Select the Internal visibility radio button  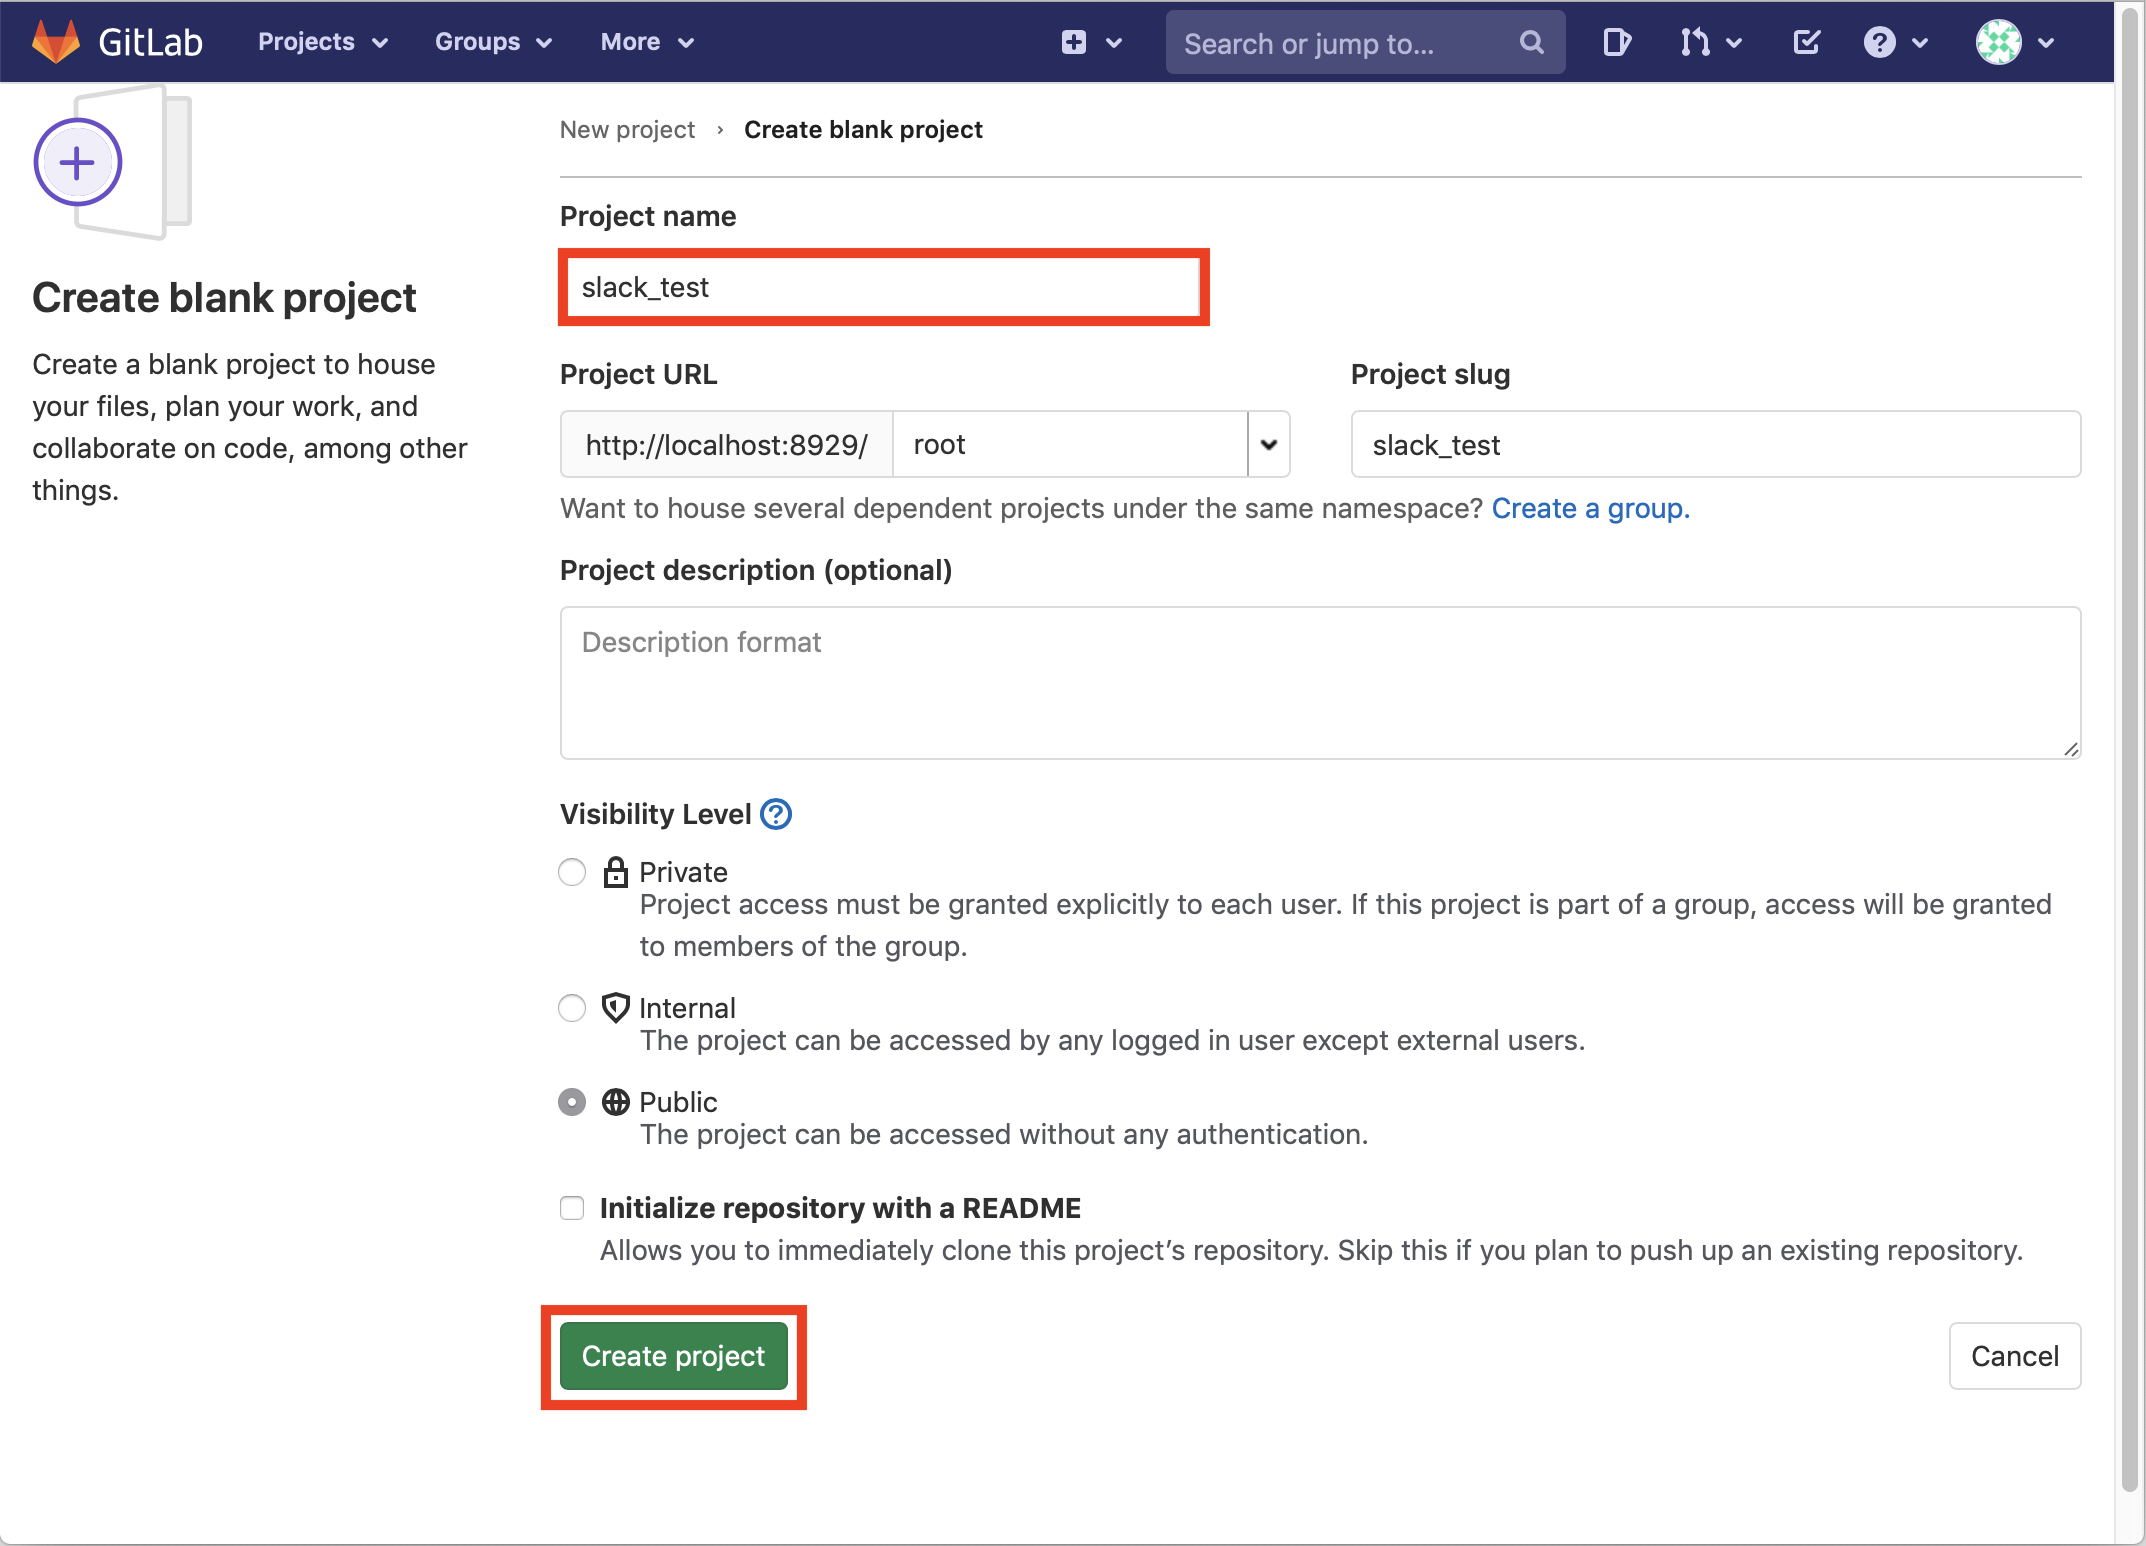point(572,1007)
